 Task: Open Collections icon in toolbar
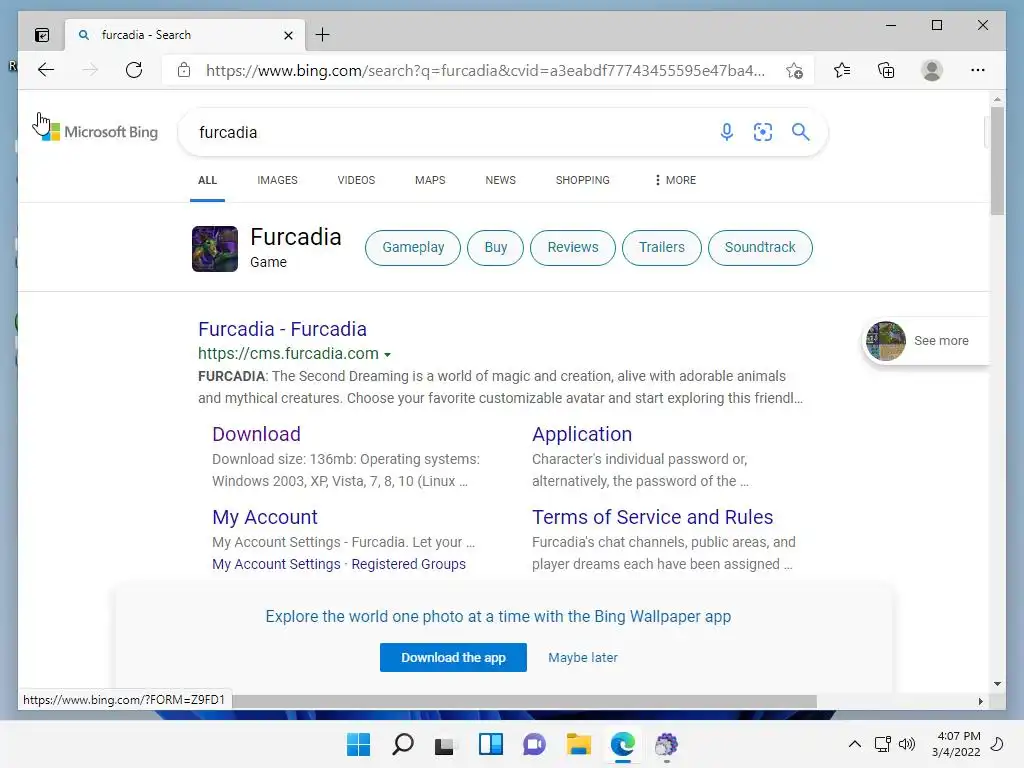(x=886, y=70)
